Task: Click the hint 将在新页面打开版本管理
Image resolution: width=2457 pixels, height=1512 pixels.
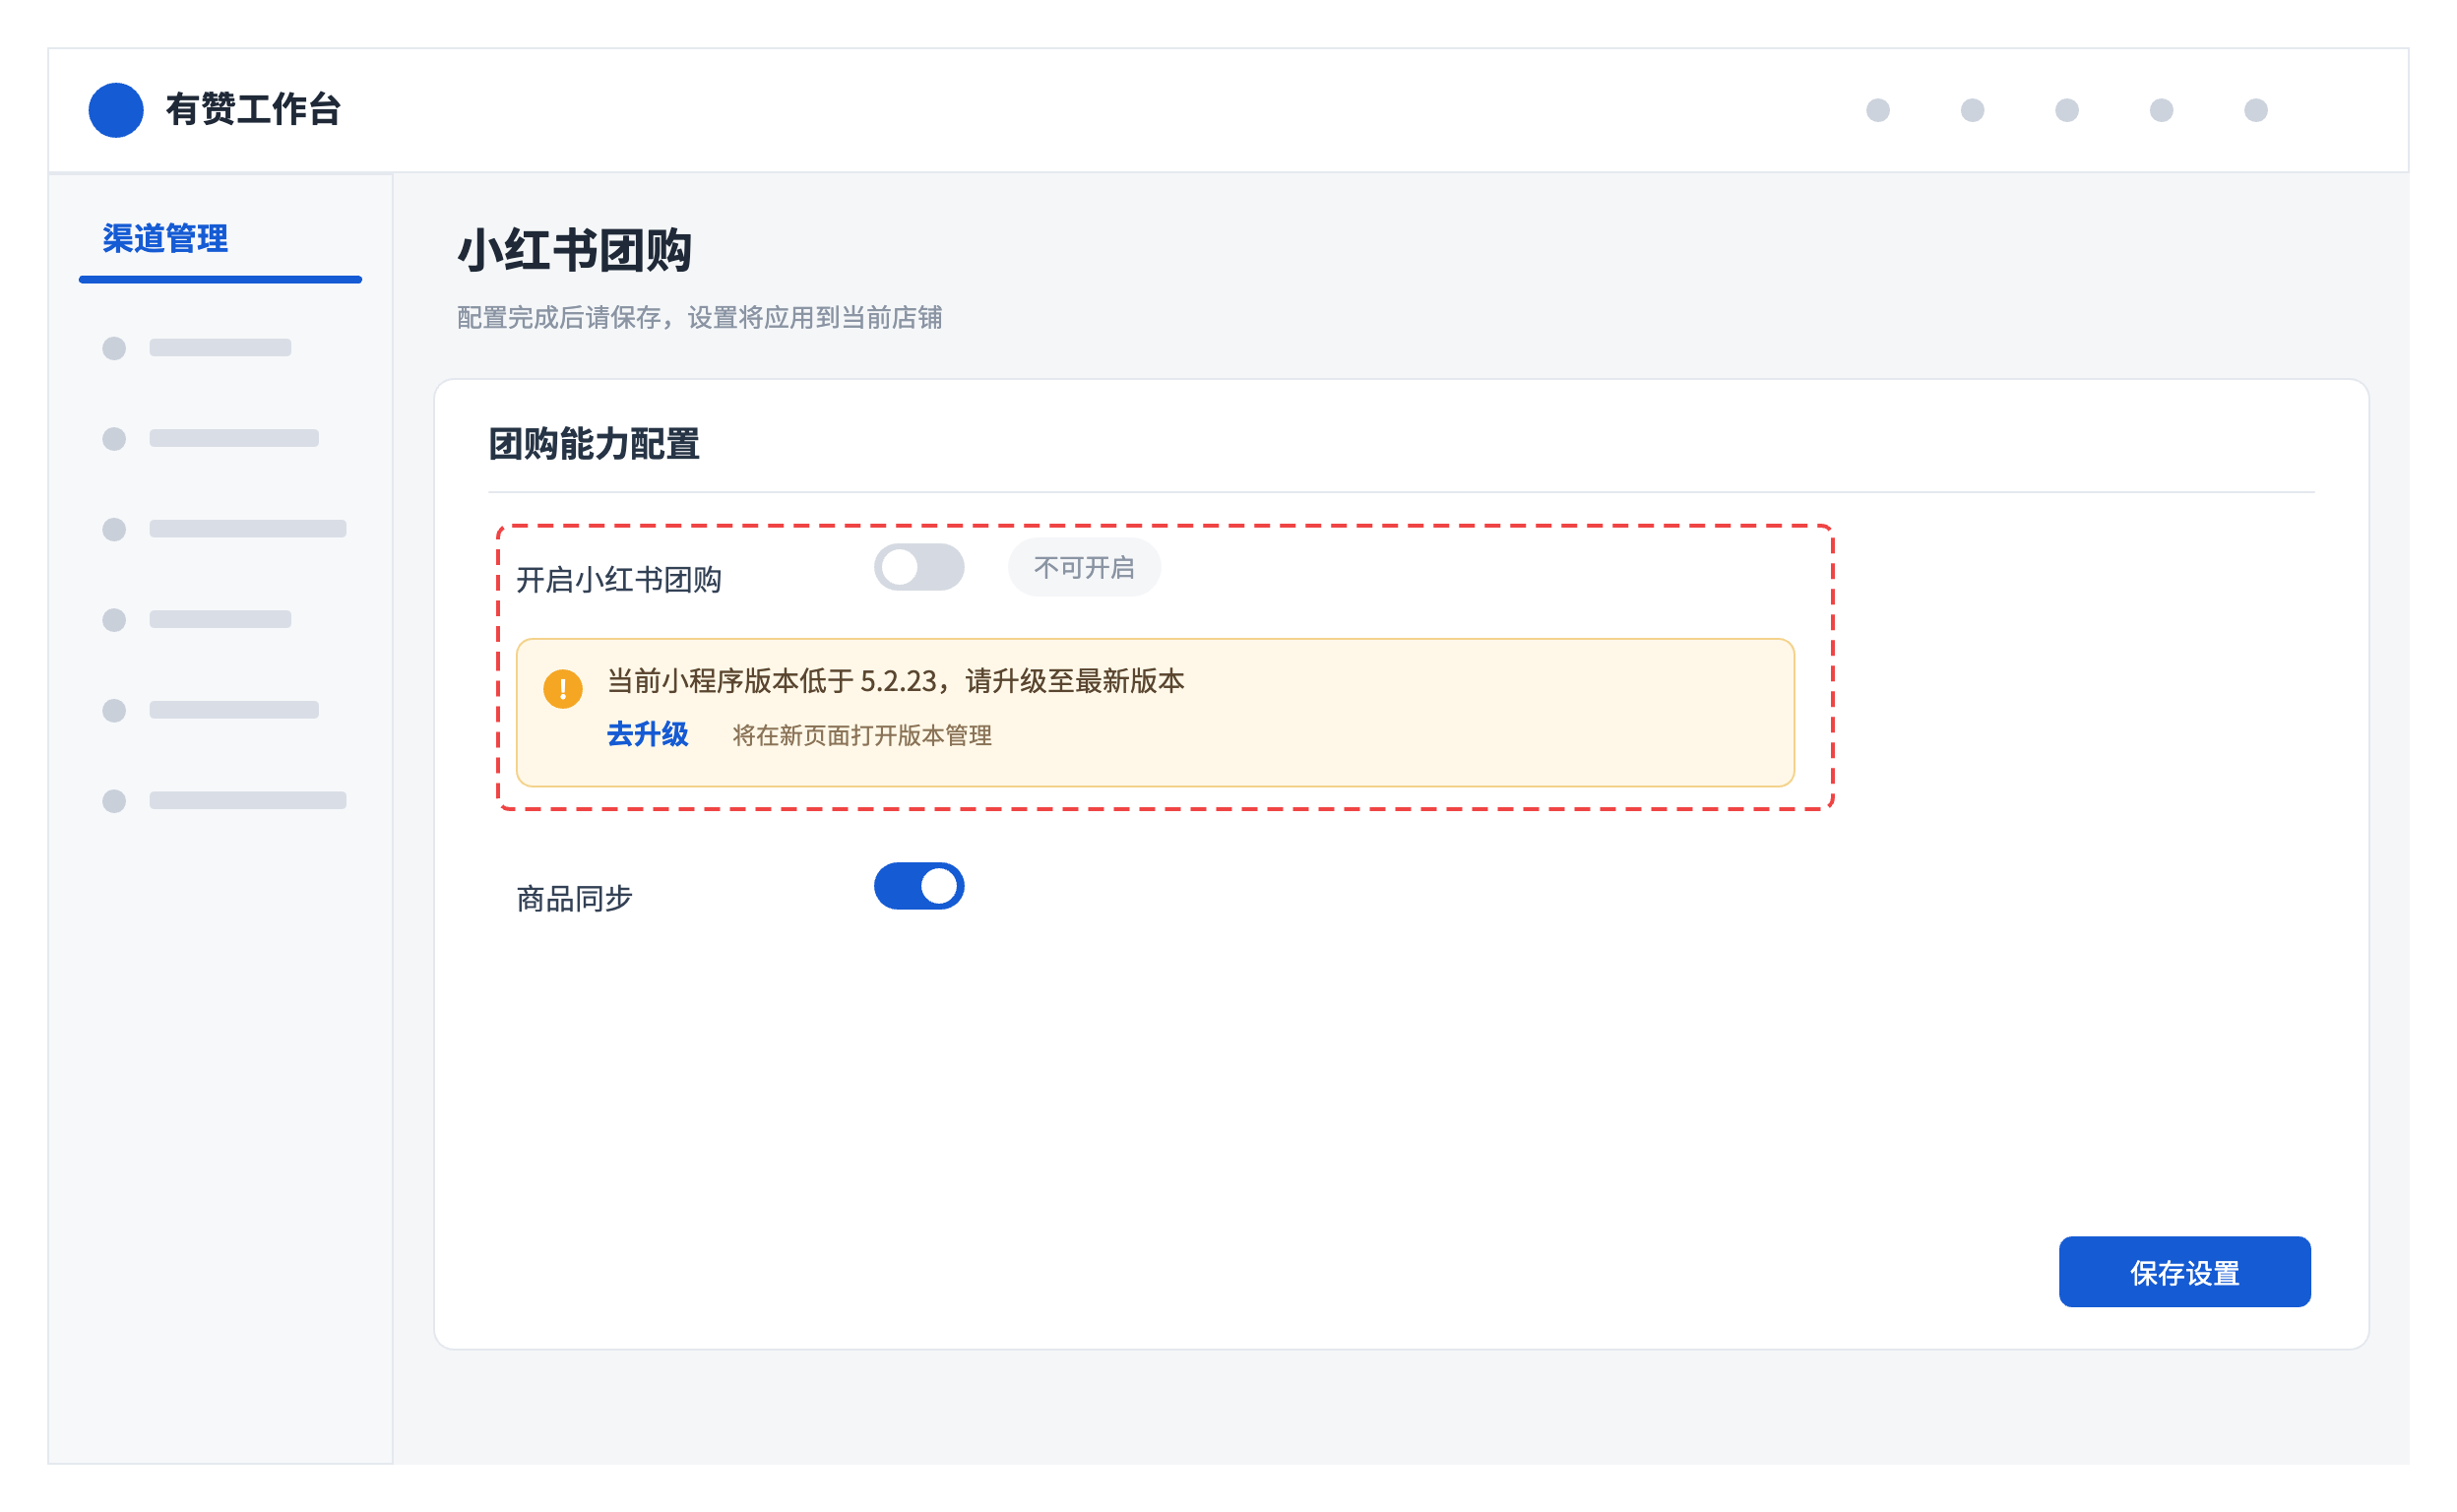Action: (862, 736)
